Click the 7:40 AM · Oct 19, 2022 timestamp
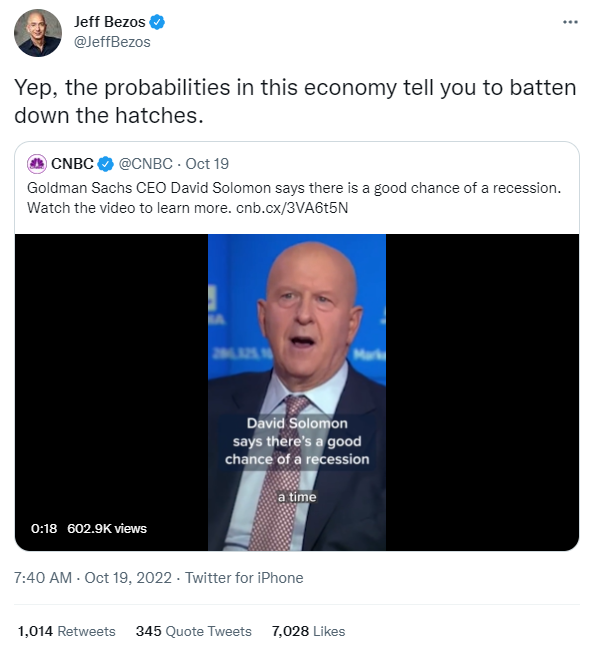The image size is (596, 647). [93, 578]
